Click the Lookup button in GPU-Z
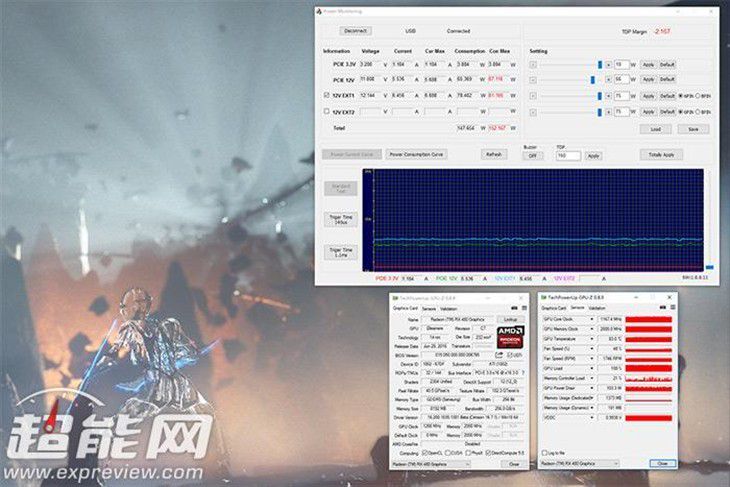The image size is (730, 487). pyautogui.click(x=510, y=319)
